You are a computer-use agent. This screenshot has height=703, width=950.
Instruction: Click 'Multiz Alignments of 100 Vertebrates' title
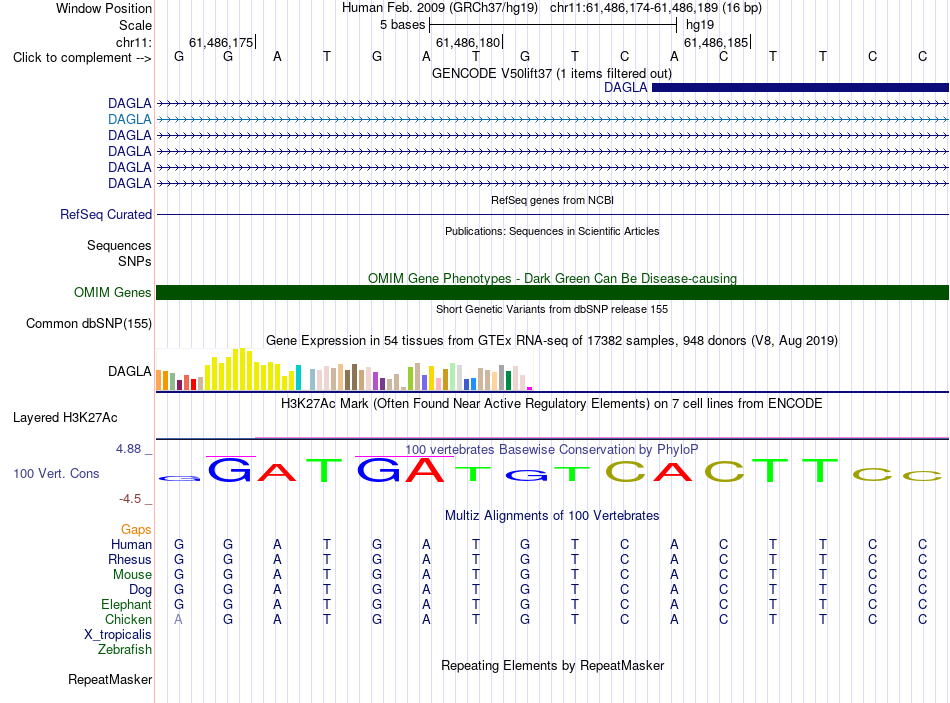coord(552,516)
